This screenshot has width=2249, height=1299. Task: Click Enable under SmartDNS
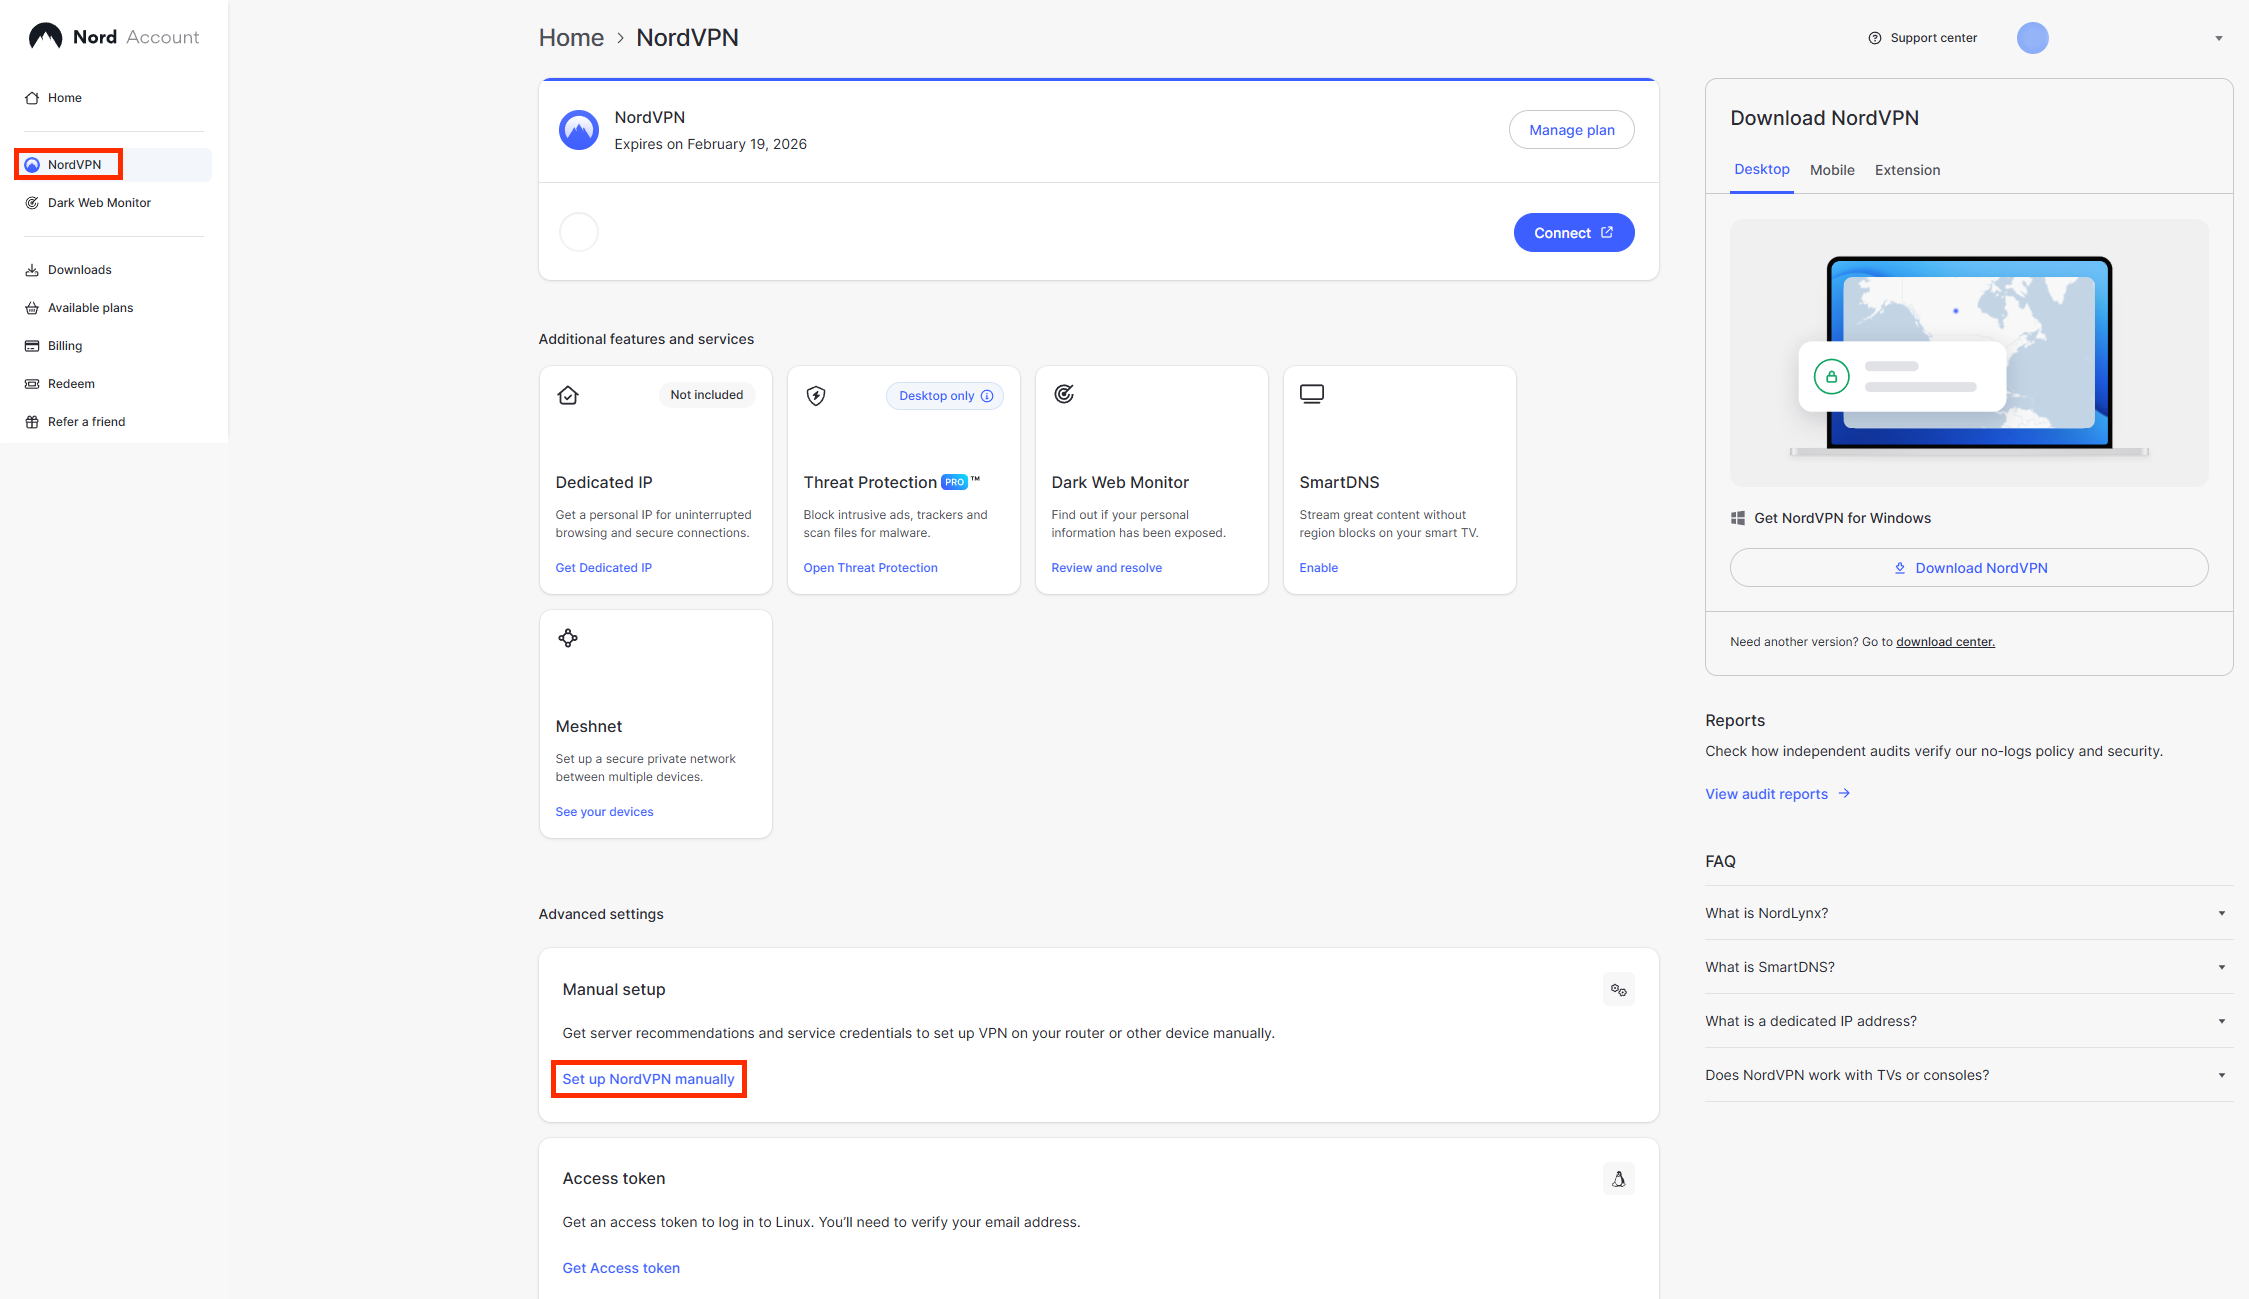pyautogui.click(x=1319, y=568)
